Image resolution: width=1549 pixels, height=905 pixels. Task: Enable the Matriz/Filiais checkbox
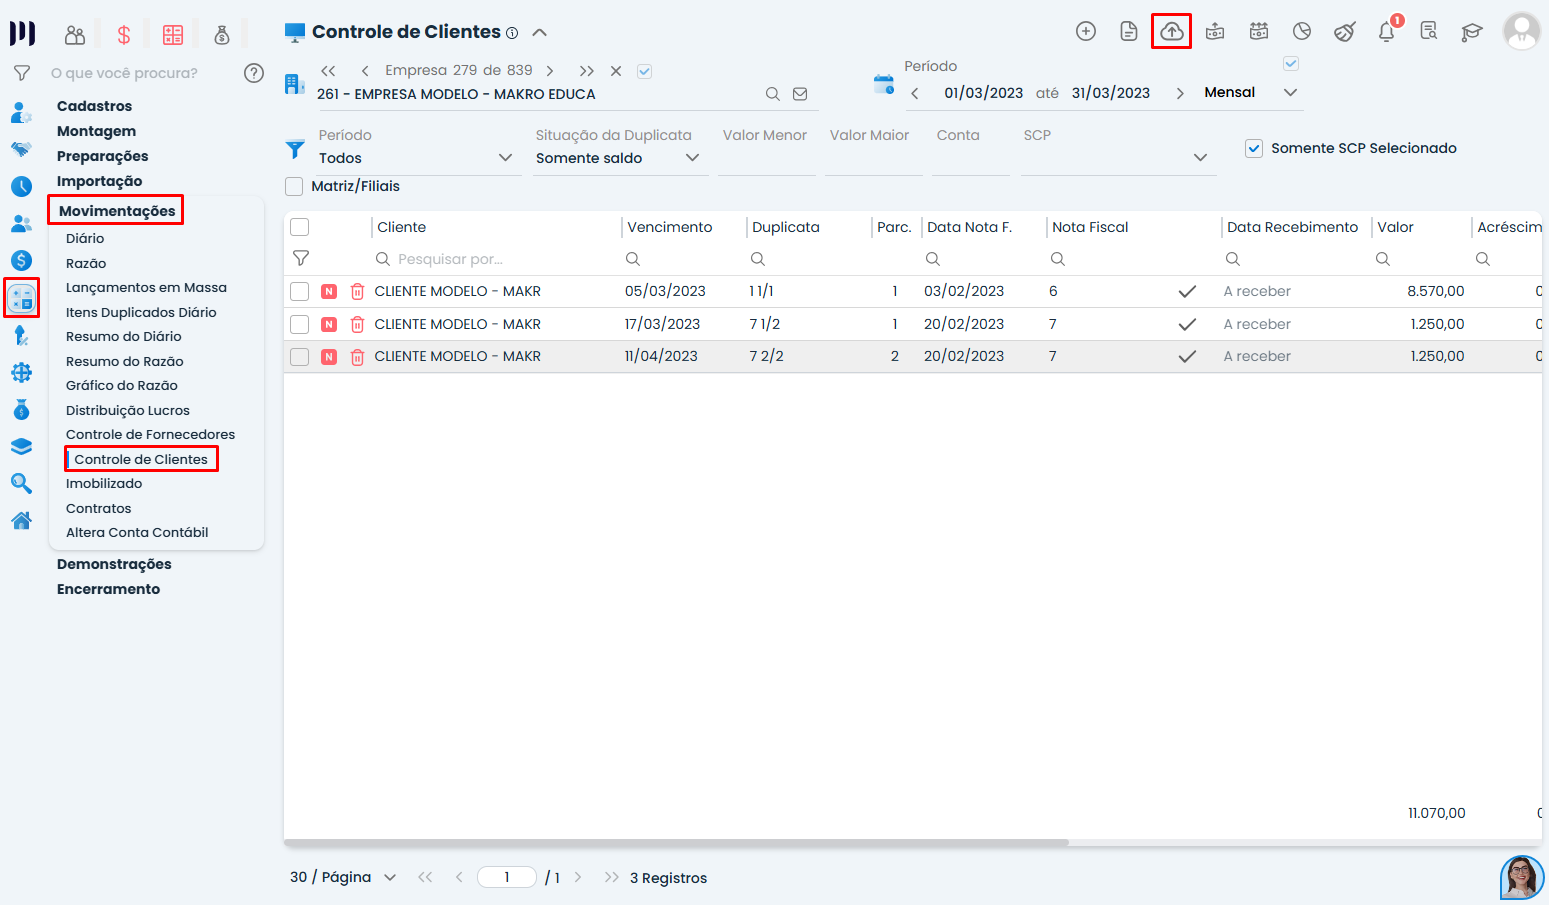tap(295, 187)
